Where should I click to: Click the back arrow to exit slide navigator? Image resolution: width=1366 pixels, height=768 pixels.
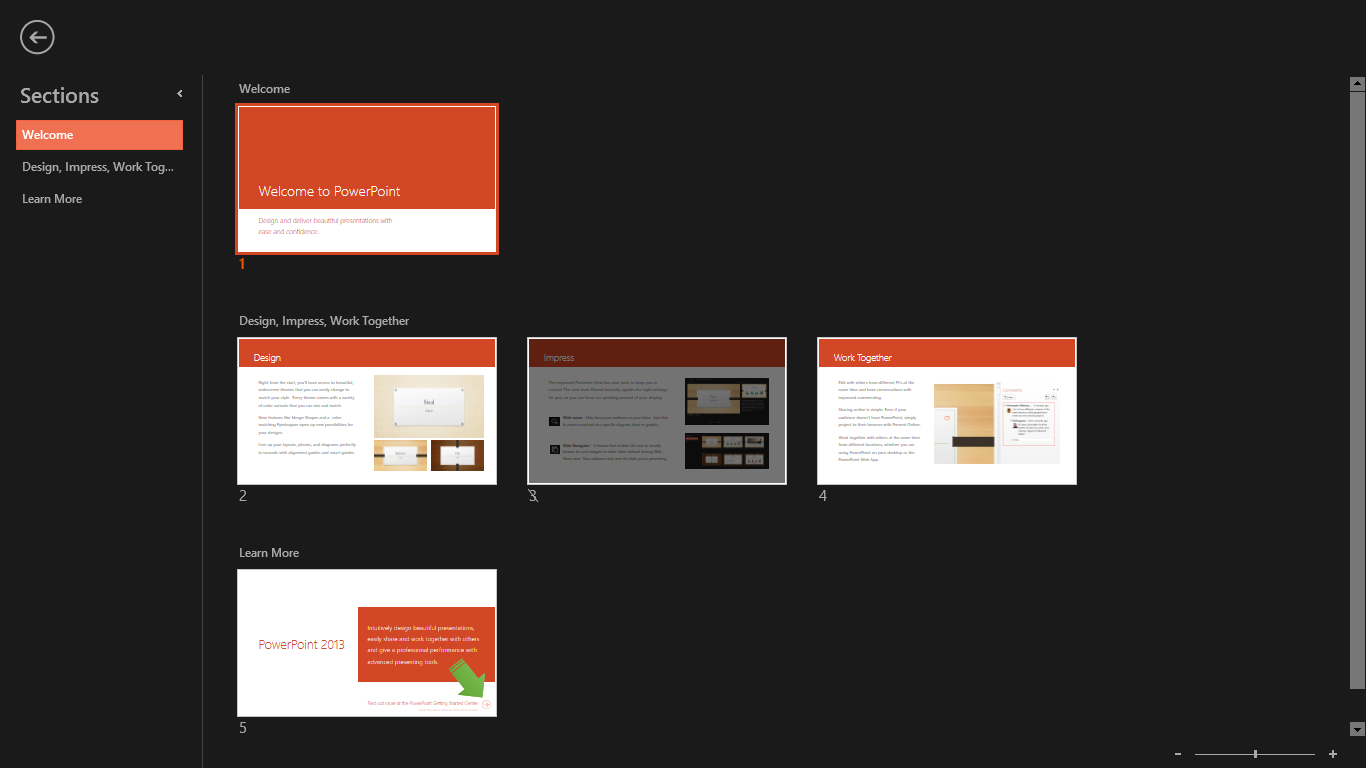[x=37, y=38]
